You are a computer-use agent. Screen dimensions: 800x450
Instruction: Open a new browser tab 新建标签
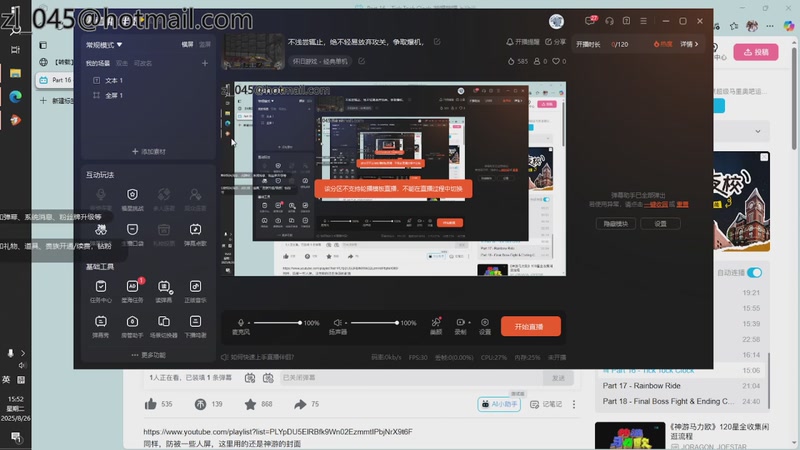[56, 101]
